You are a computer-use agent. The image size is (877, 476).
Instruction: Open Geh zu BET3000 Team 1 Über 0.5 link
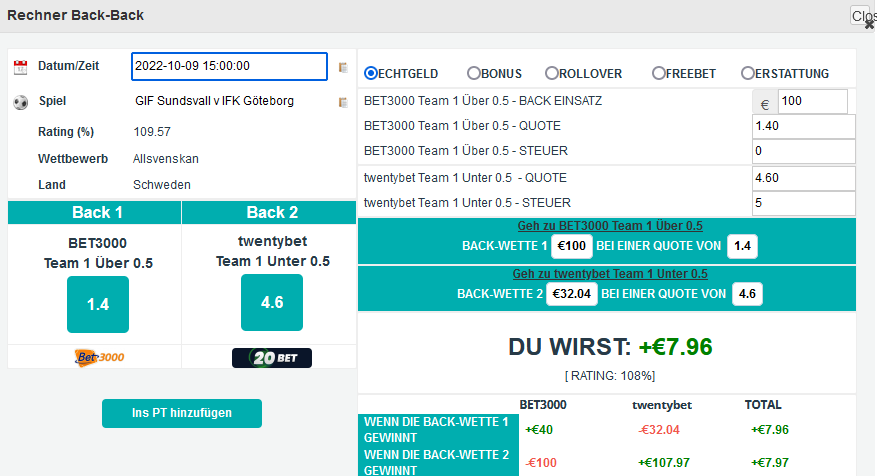(x=610, y=226)
